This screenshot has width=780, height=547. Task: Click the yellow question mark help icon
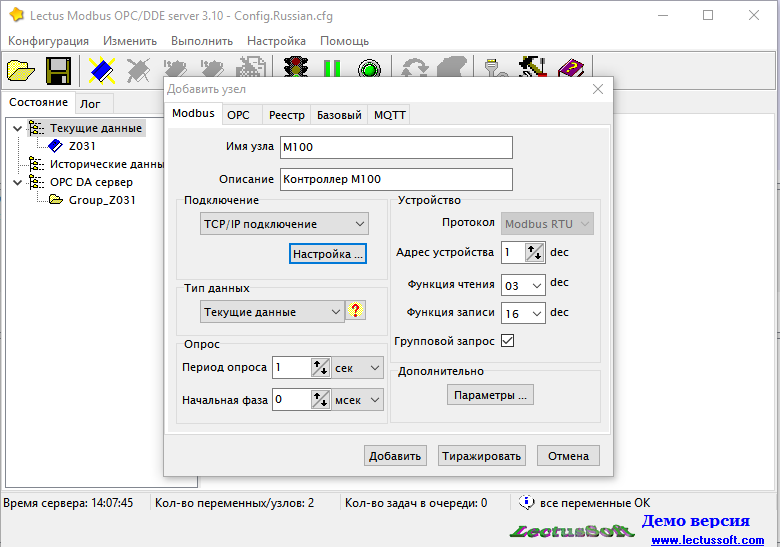click(x=355, y=311)
